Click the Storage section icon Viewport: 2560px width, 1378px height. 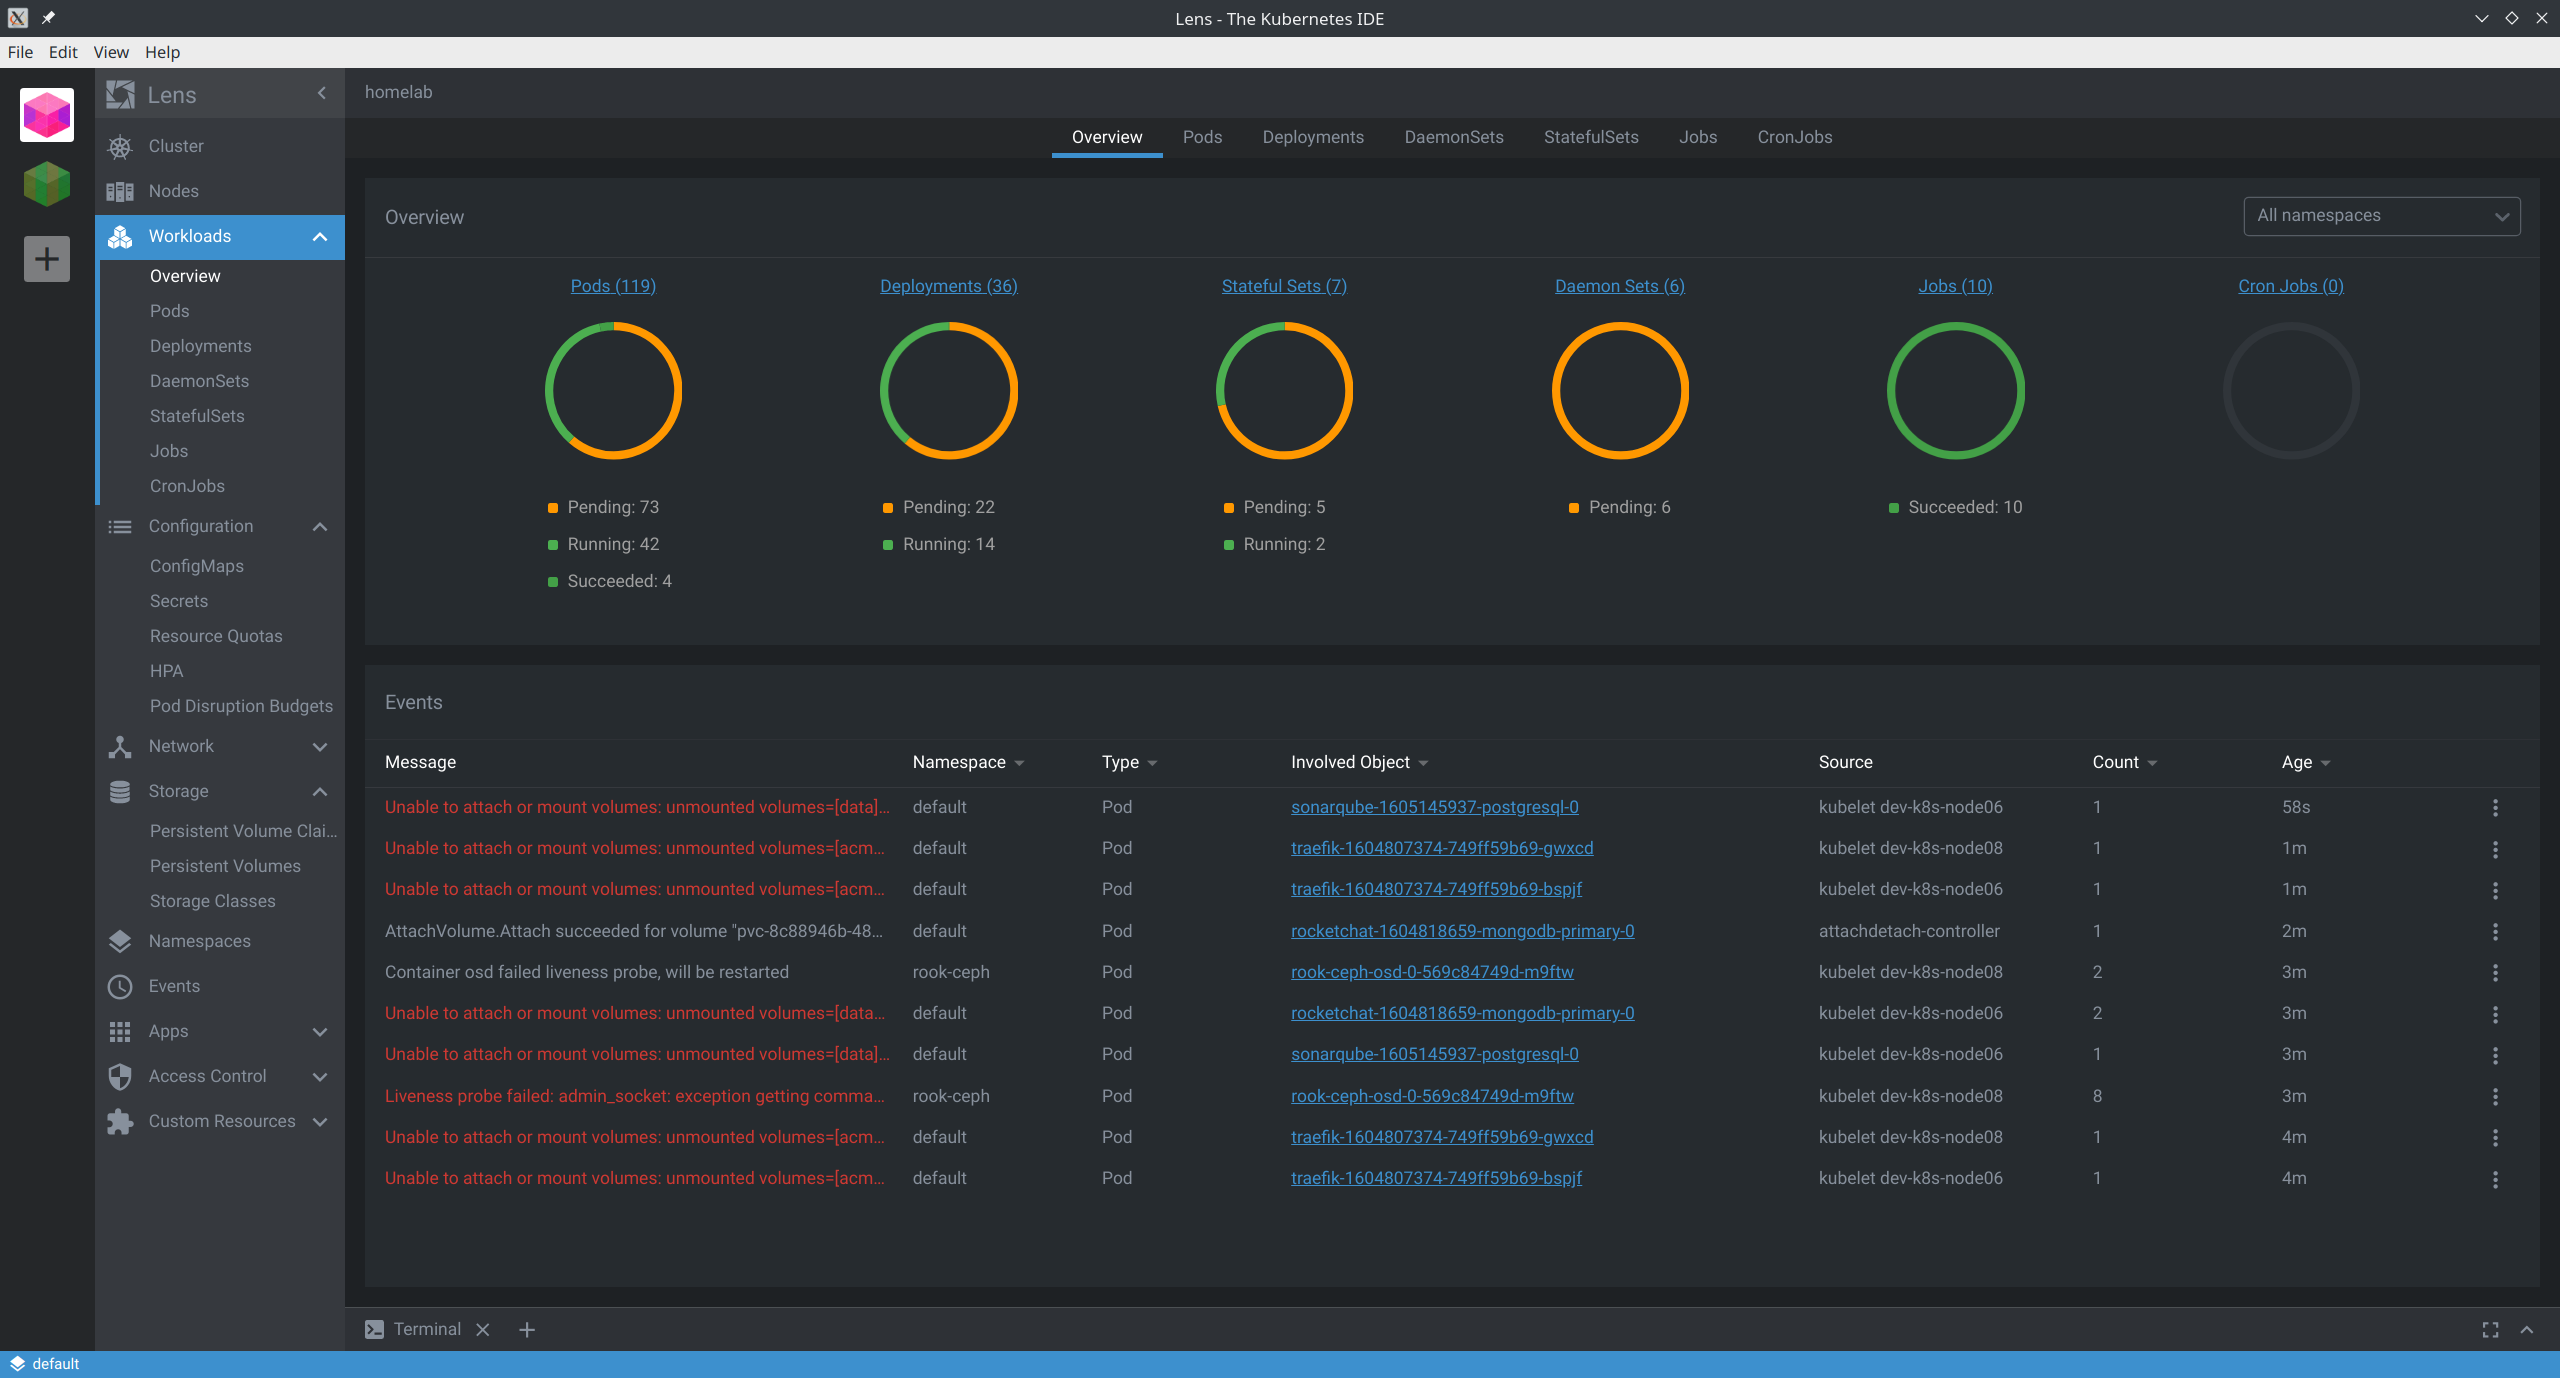pos(119,791)
